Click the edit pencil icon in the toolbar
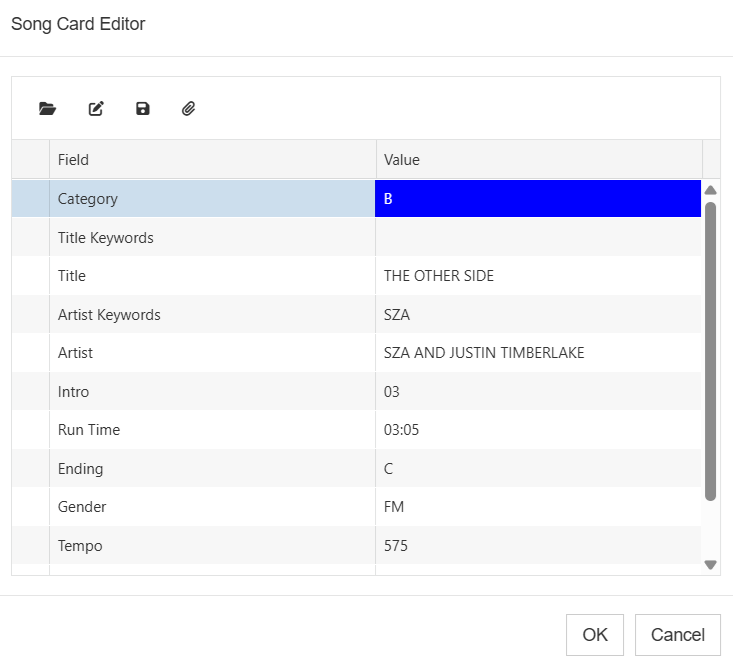 96,109
